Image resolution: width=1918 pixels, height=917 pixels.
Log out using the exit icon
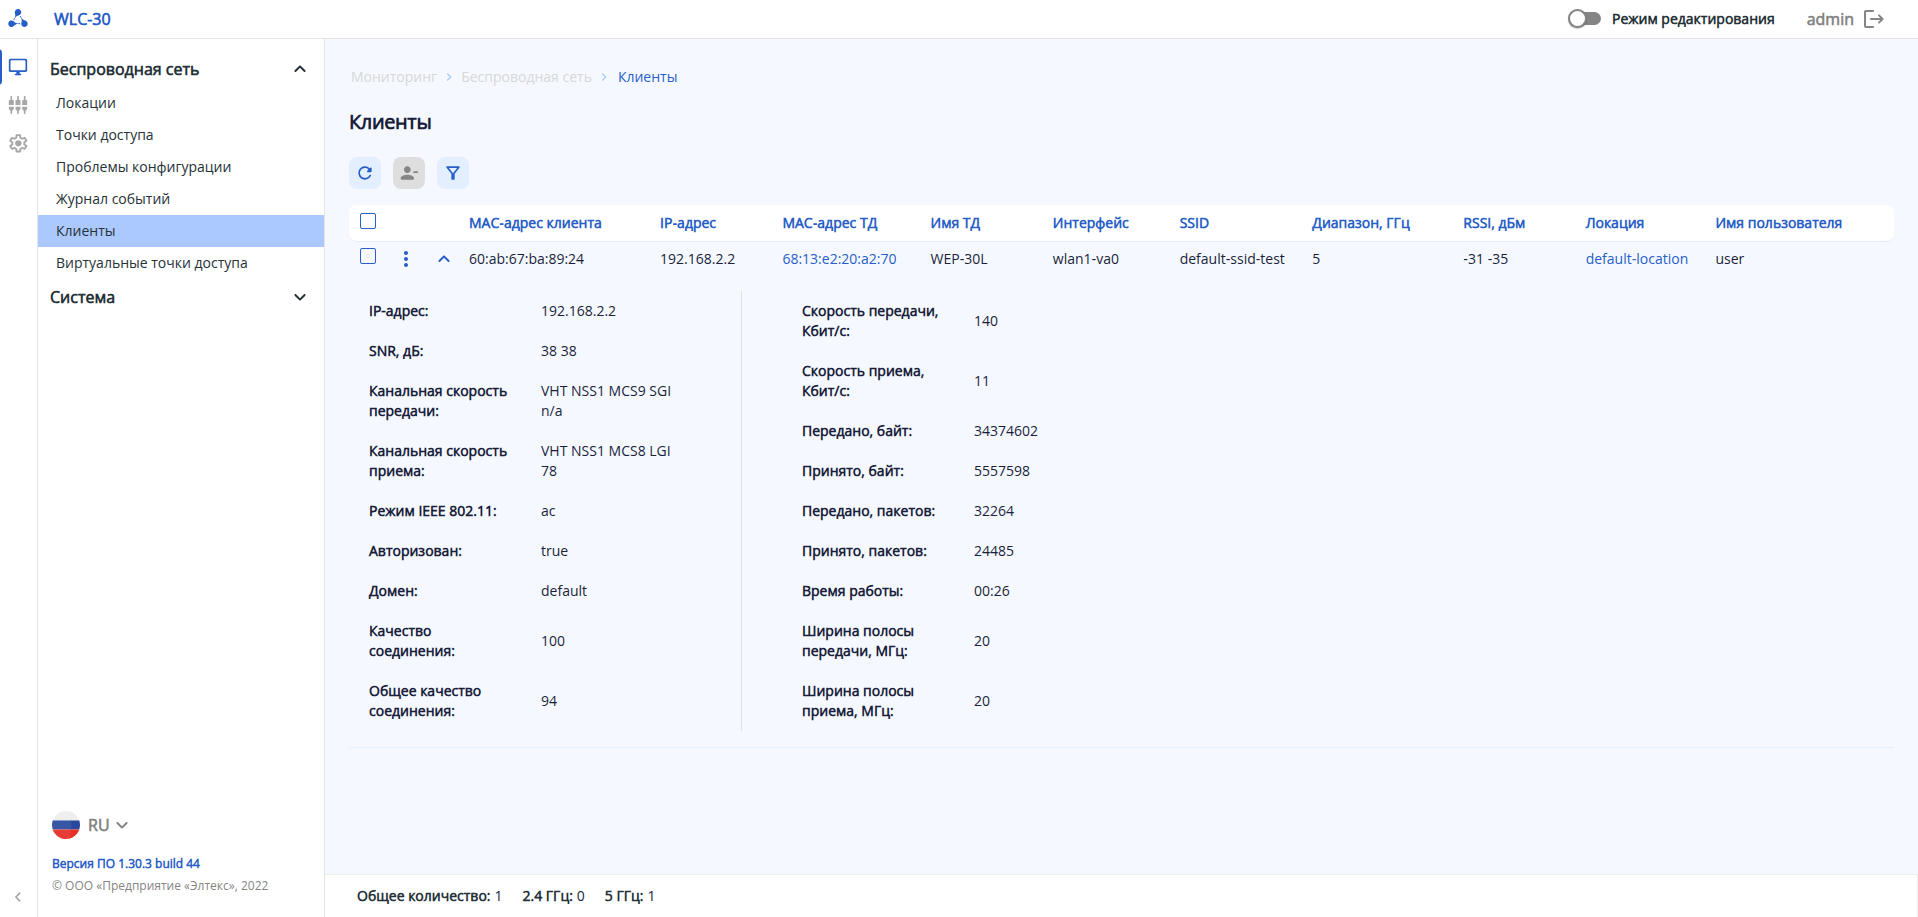pos(1874,19)
